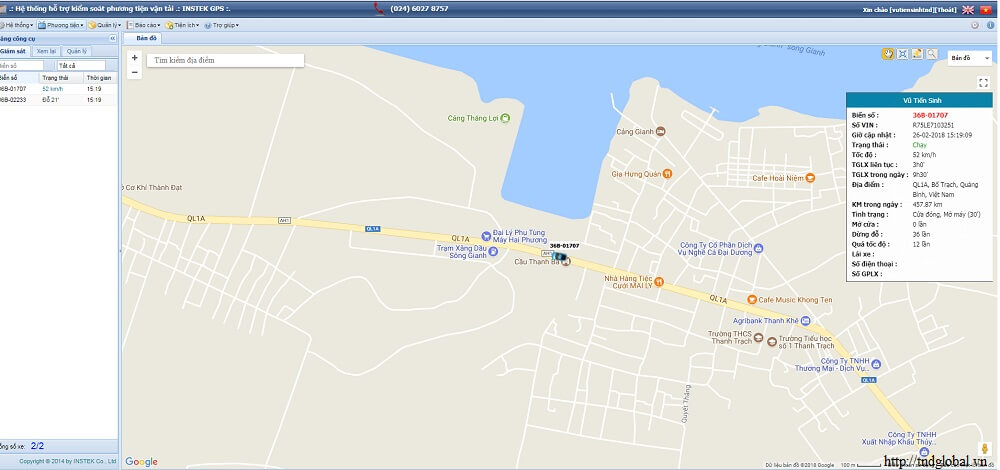This screenshot has height=470, width=1000.
Task: Open the Phương tiện menu
Action: click(x=62, y=24)
